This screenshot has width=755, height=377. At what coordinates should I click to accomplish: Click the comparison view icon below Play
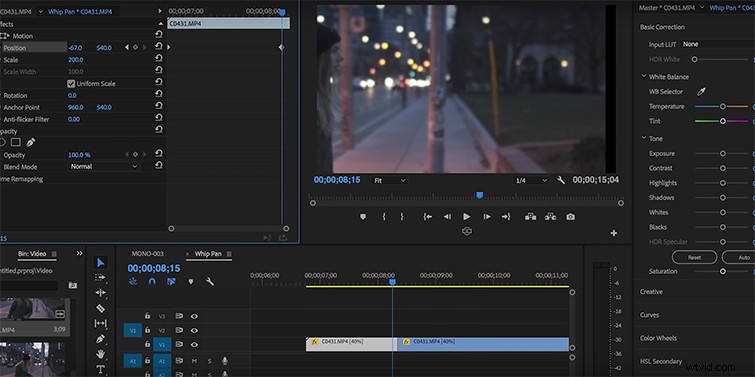point(467,232)
